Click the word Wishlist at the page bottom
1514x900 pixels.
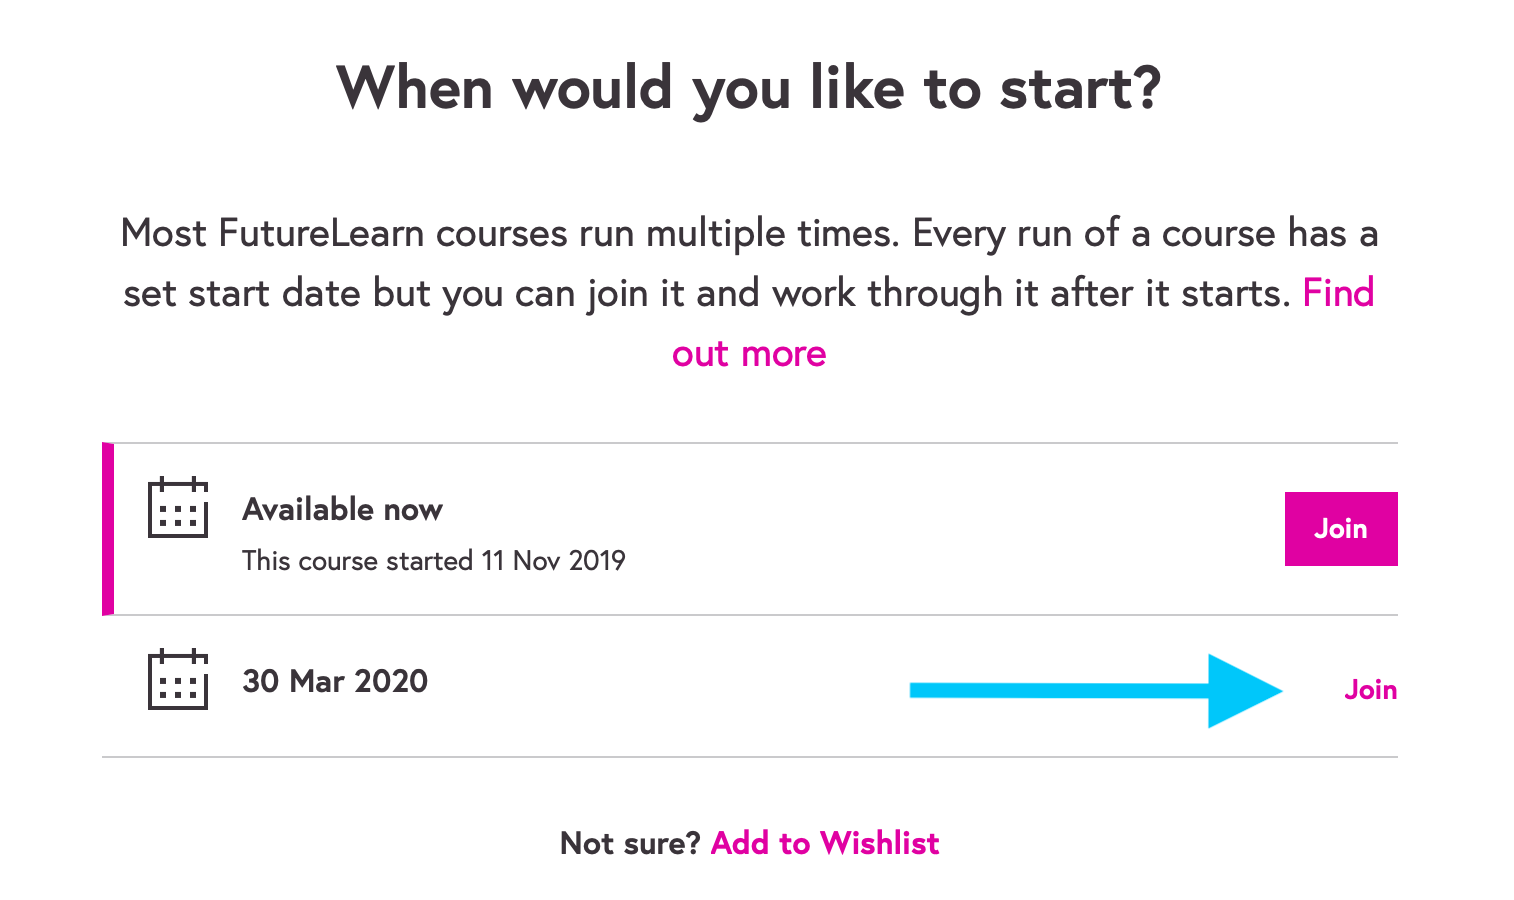tap(879, 843)
